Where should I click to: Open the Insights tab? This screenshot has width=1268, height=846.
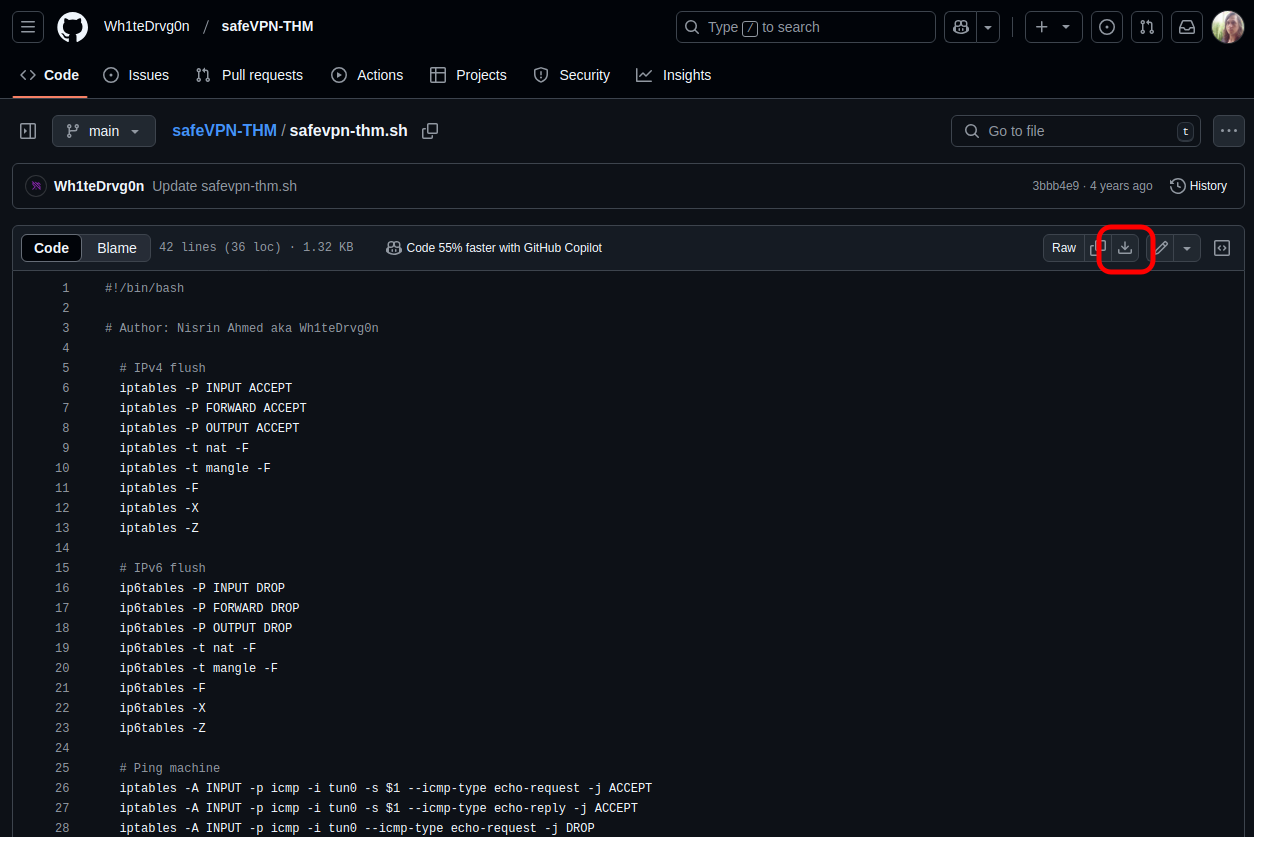[674, 75]
